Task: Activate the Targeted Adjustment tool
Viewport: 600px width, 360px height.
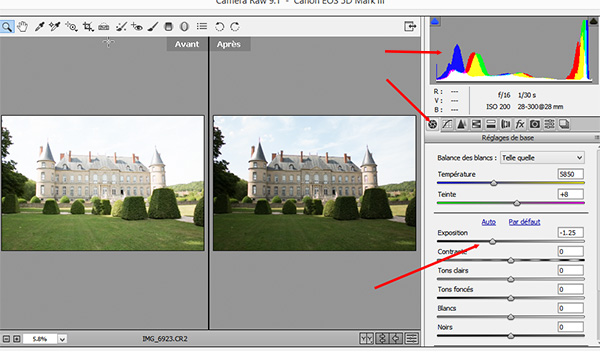Action: point(71,26)
